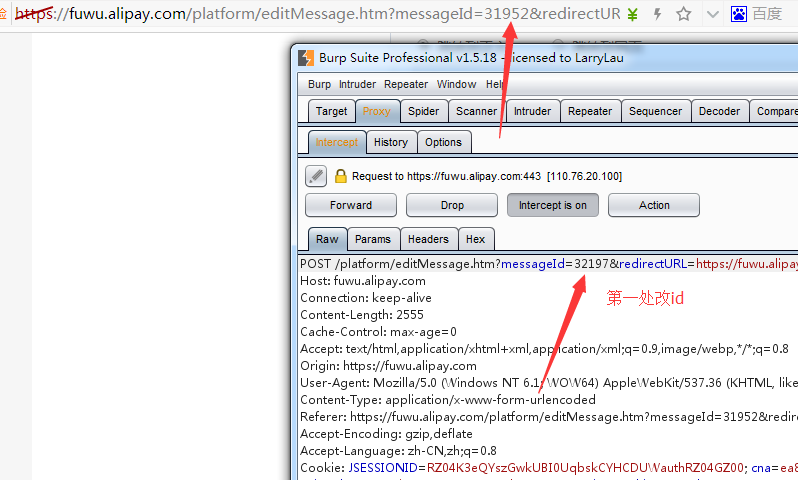The image size is (798, 480).
Task: Open the Decoder tab
Action: (719, 111)
